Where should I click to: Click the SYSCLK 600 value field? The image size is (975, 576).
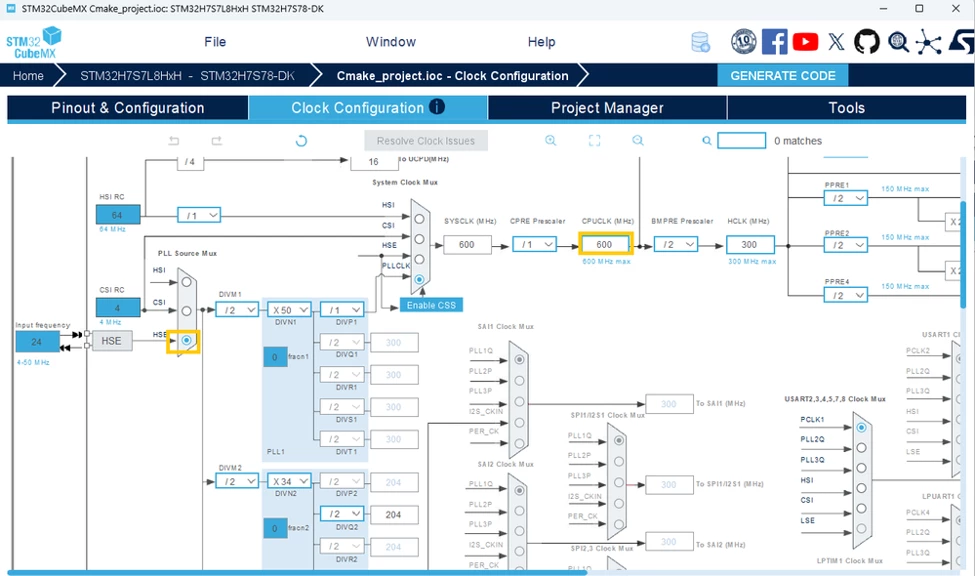tap(467, 244)
